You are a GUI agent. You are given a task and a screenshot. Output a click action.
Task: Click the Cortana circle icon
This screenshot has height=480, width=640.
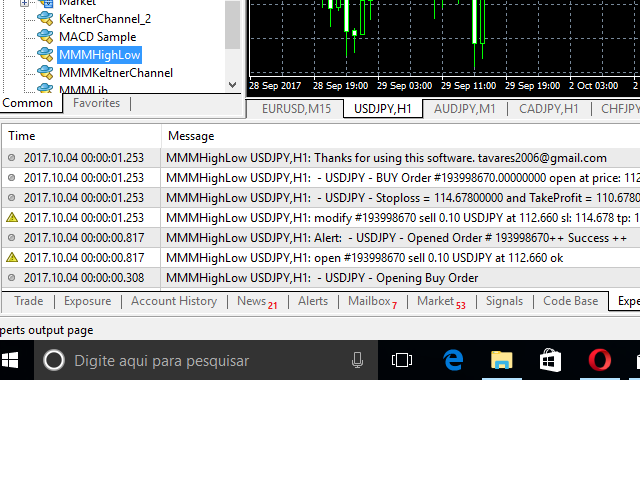[54, 360]
